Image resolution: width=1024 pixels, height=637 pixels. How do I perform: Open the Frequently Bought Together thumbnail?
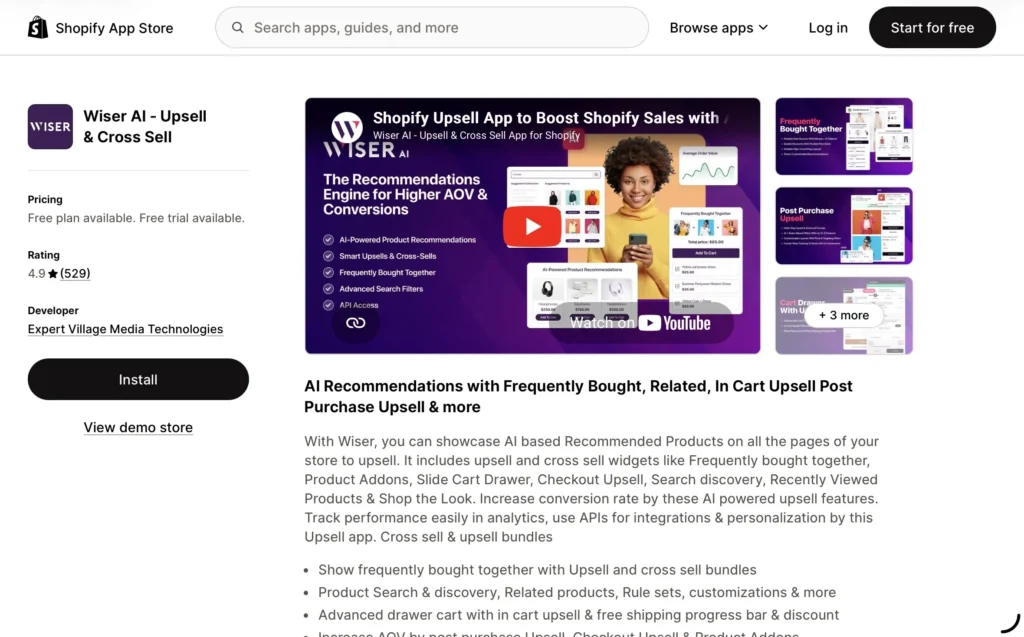tap(844, 137)
